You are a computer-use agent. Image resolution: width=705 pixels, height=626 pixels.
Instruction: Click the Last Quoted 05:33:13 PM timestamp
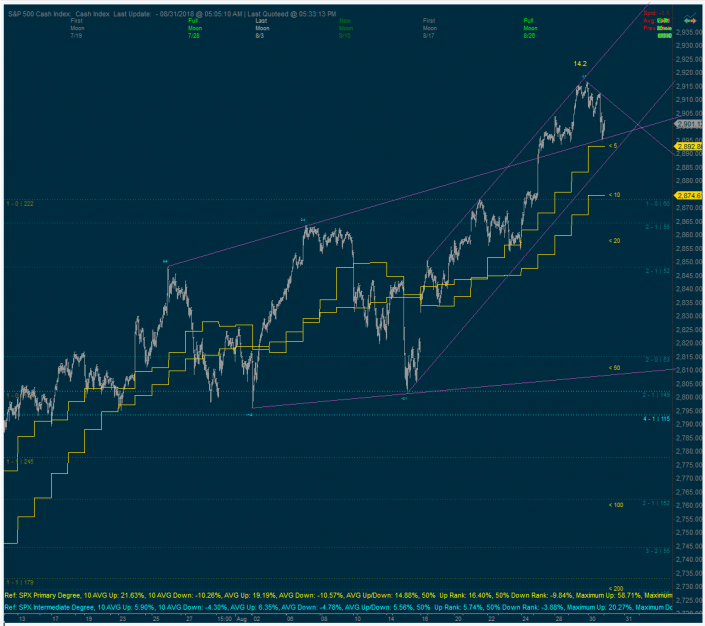(292, 14)
